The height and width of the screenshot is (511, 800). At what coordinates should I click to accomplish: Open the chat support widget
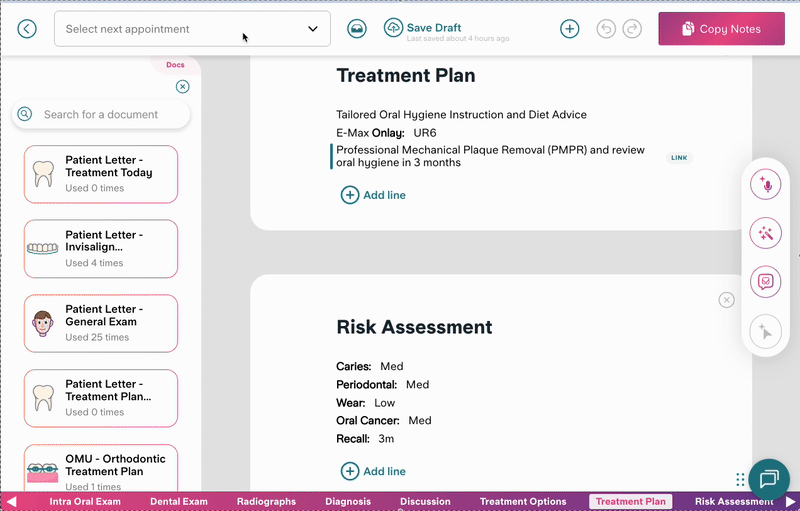(769, 478)
